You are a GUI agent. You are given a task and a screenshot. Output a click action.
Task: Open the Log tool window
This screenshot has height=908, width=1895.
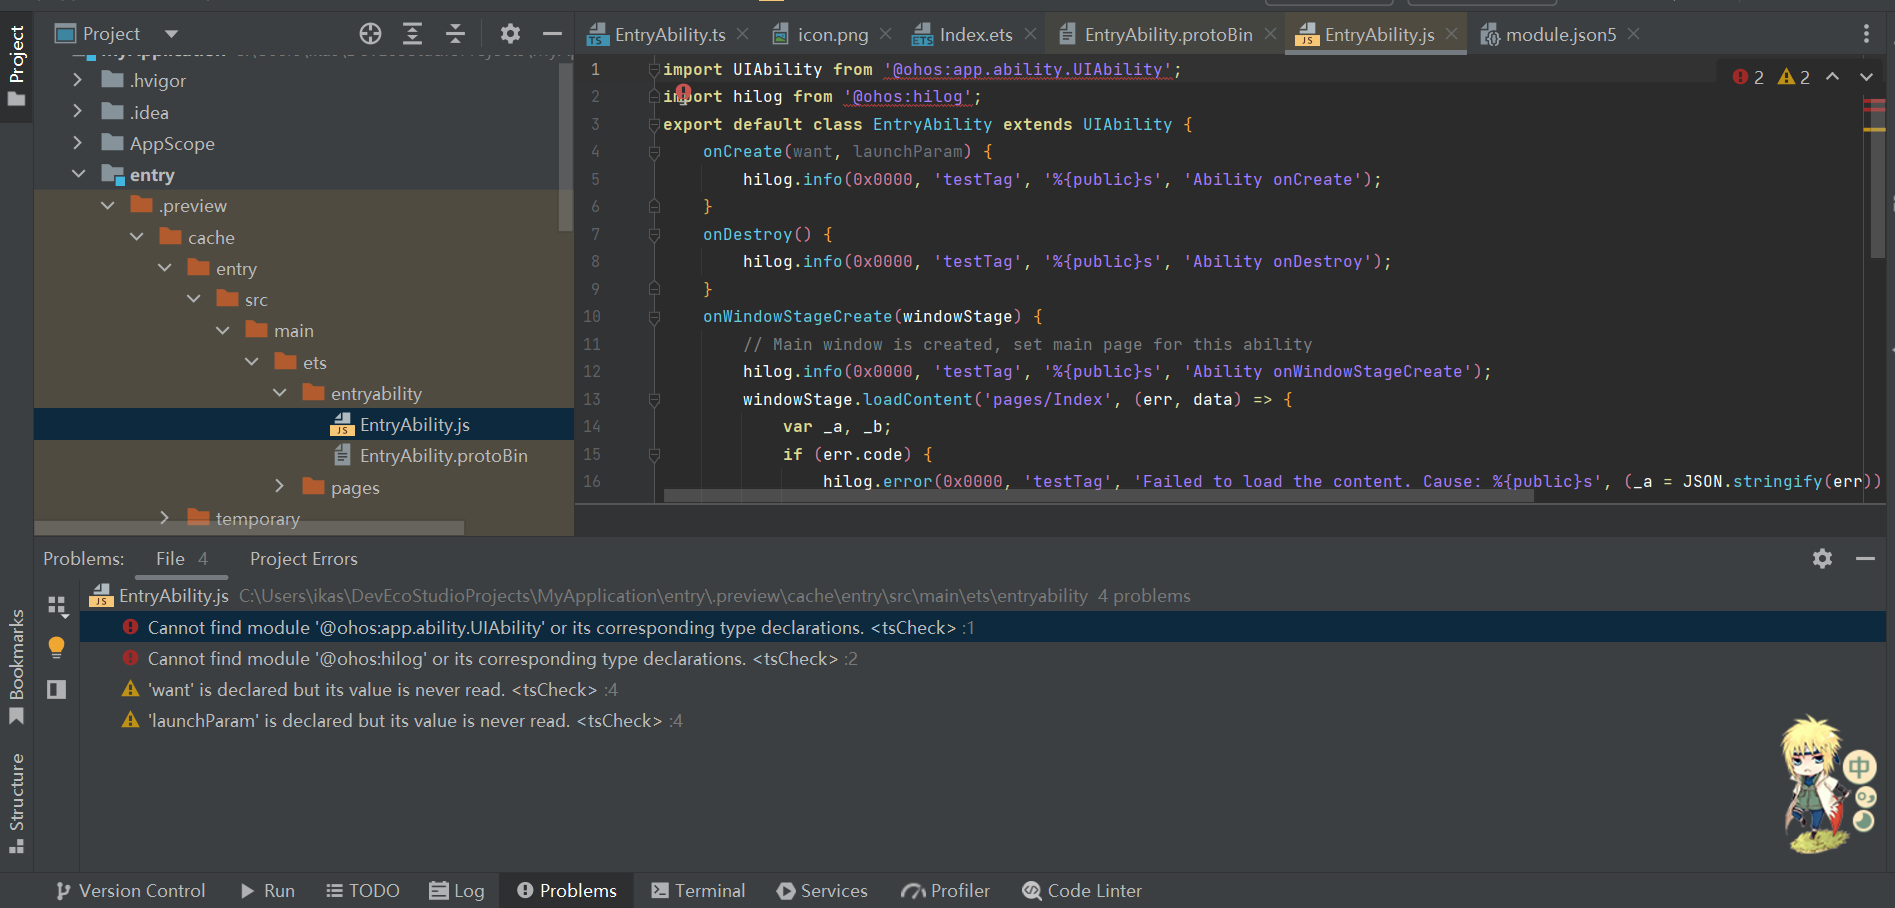click(x=456, y=890)
